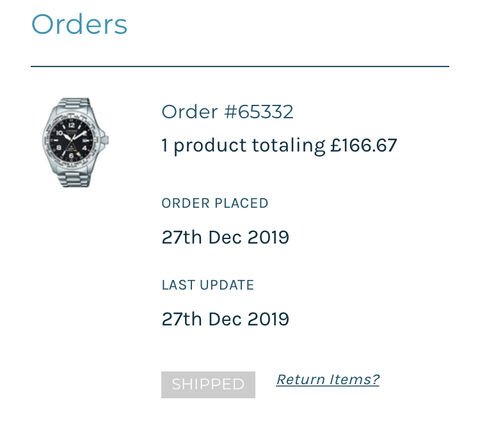Screen dimensions: 480x436
Task: Select the Orders page heading
Action: click(79, 24)
